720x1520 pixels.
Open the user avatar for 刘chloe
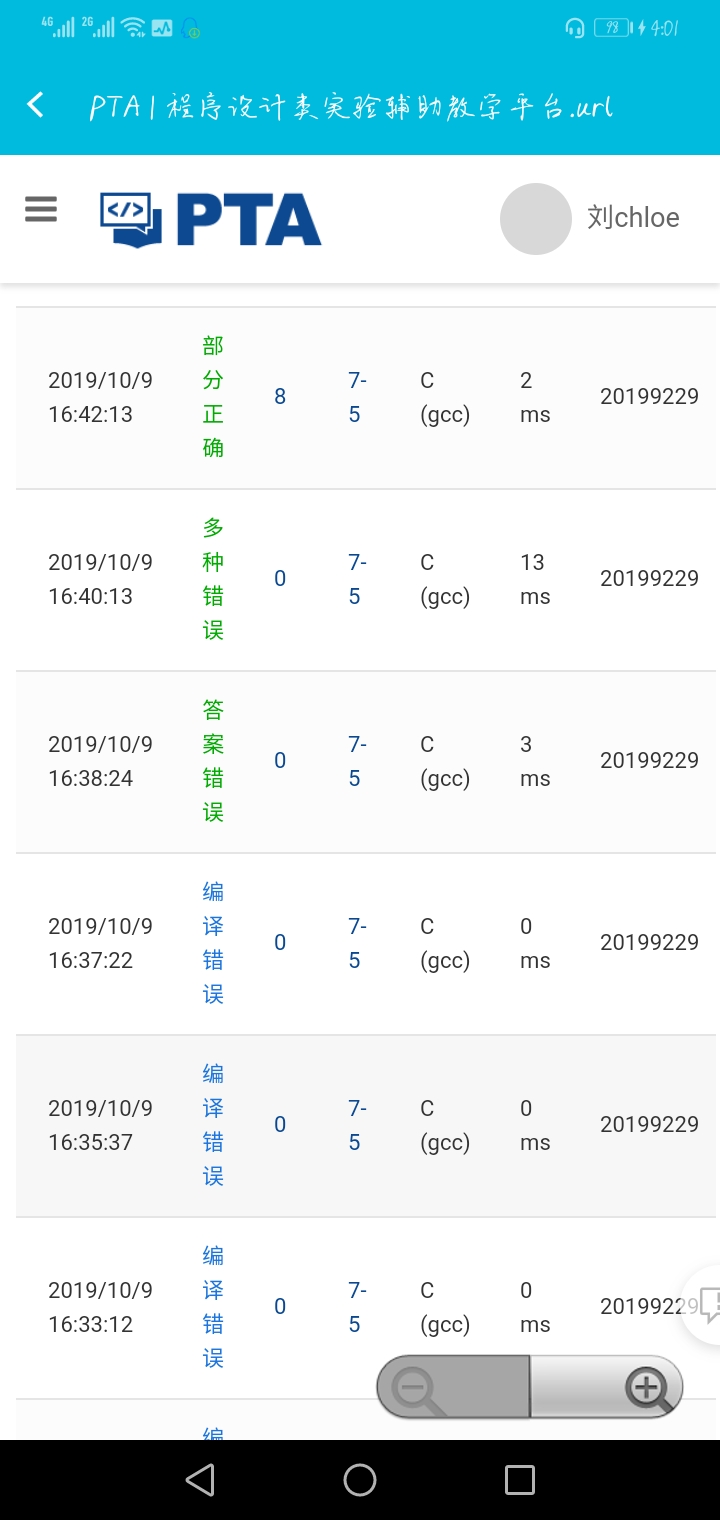click(x=535, y=219)
